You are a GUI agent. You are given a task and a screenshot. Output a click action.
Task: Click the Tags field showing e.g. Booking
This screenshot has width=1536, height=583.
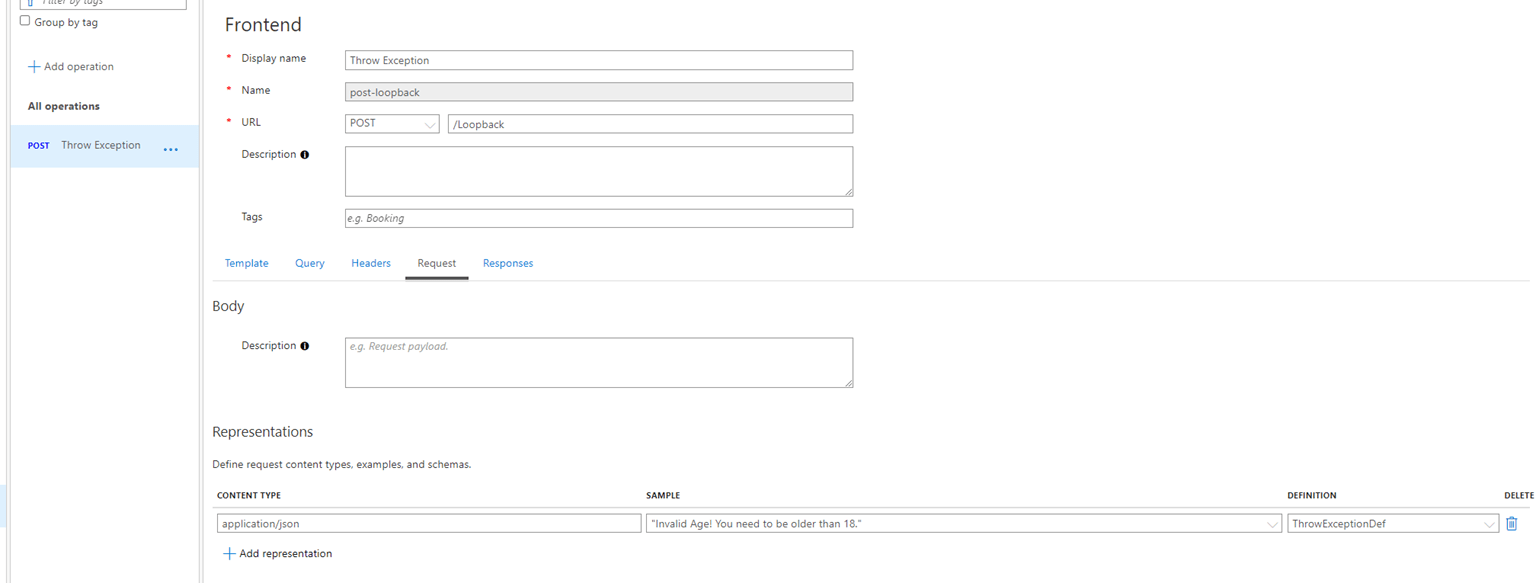(x=598, y=218)
